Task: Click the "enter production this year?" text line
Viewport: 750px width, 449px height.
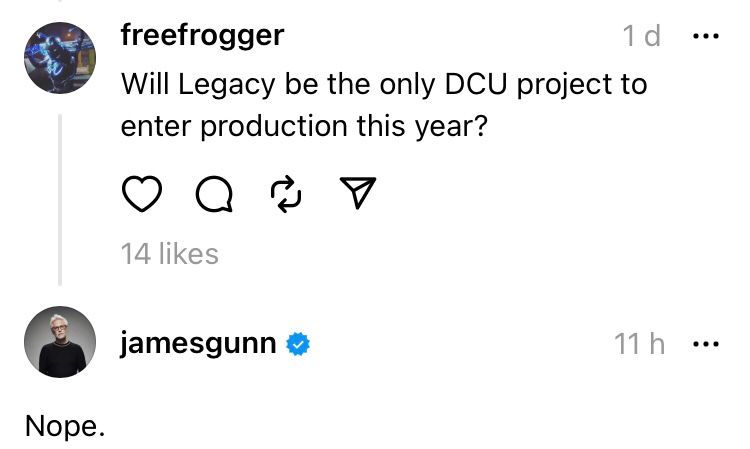Action: (x=303, y=127)
